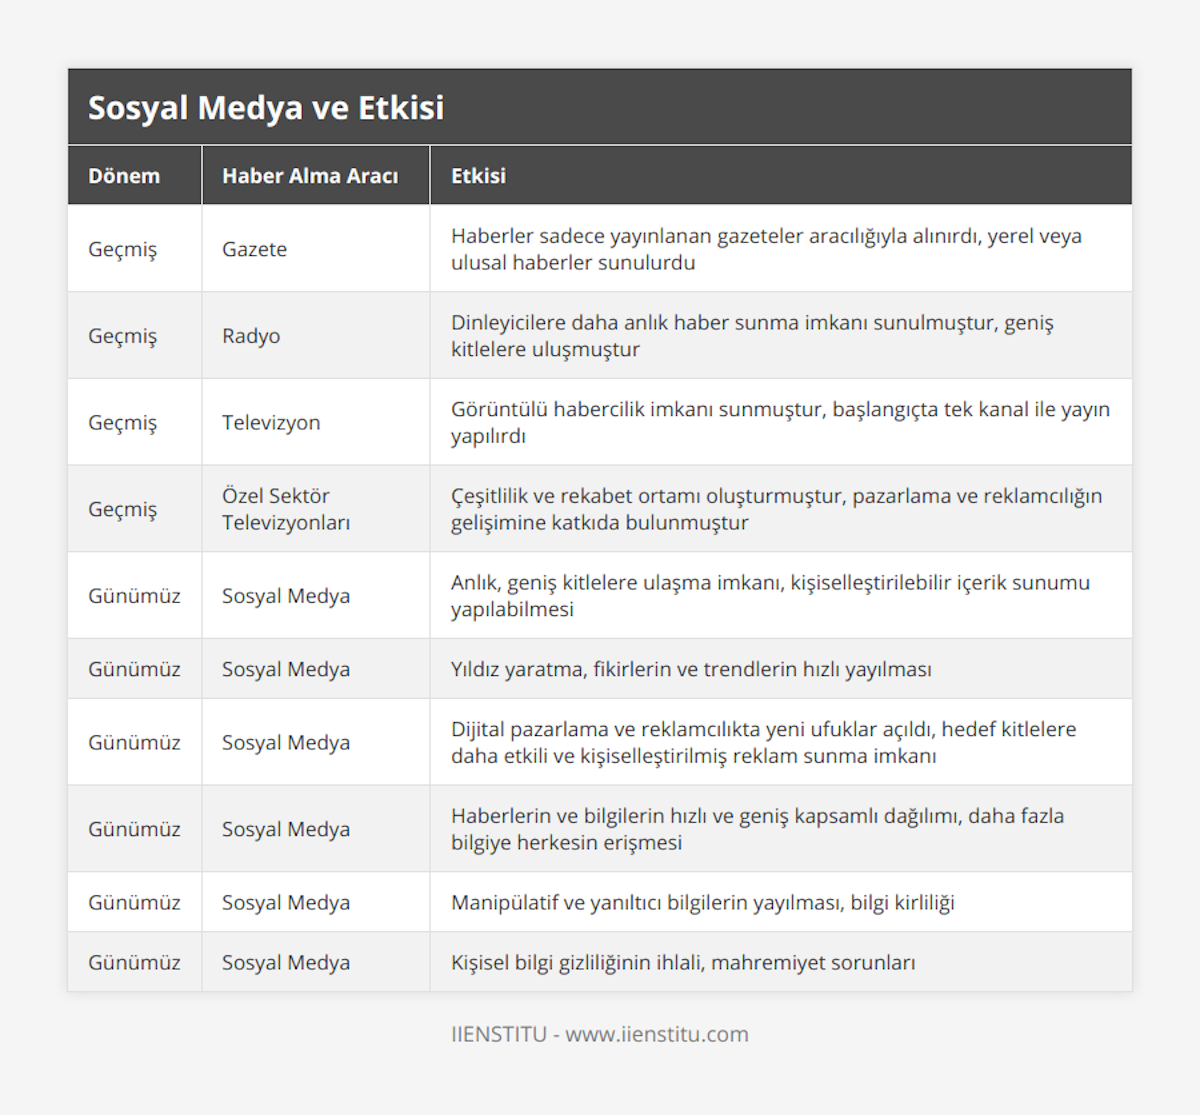Click "Sosyal Medya" in the mahremiyet sorunları row
This screenshot has width=1200, height=1115.
(x=286, y=962)
